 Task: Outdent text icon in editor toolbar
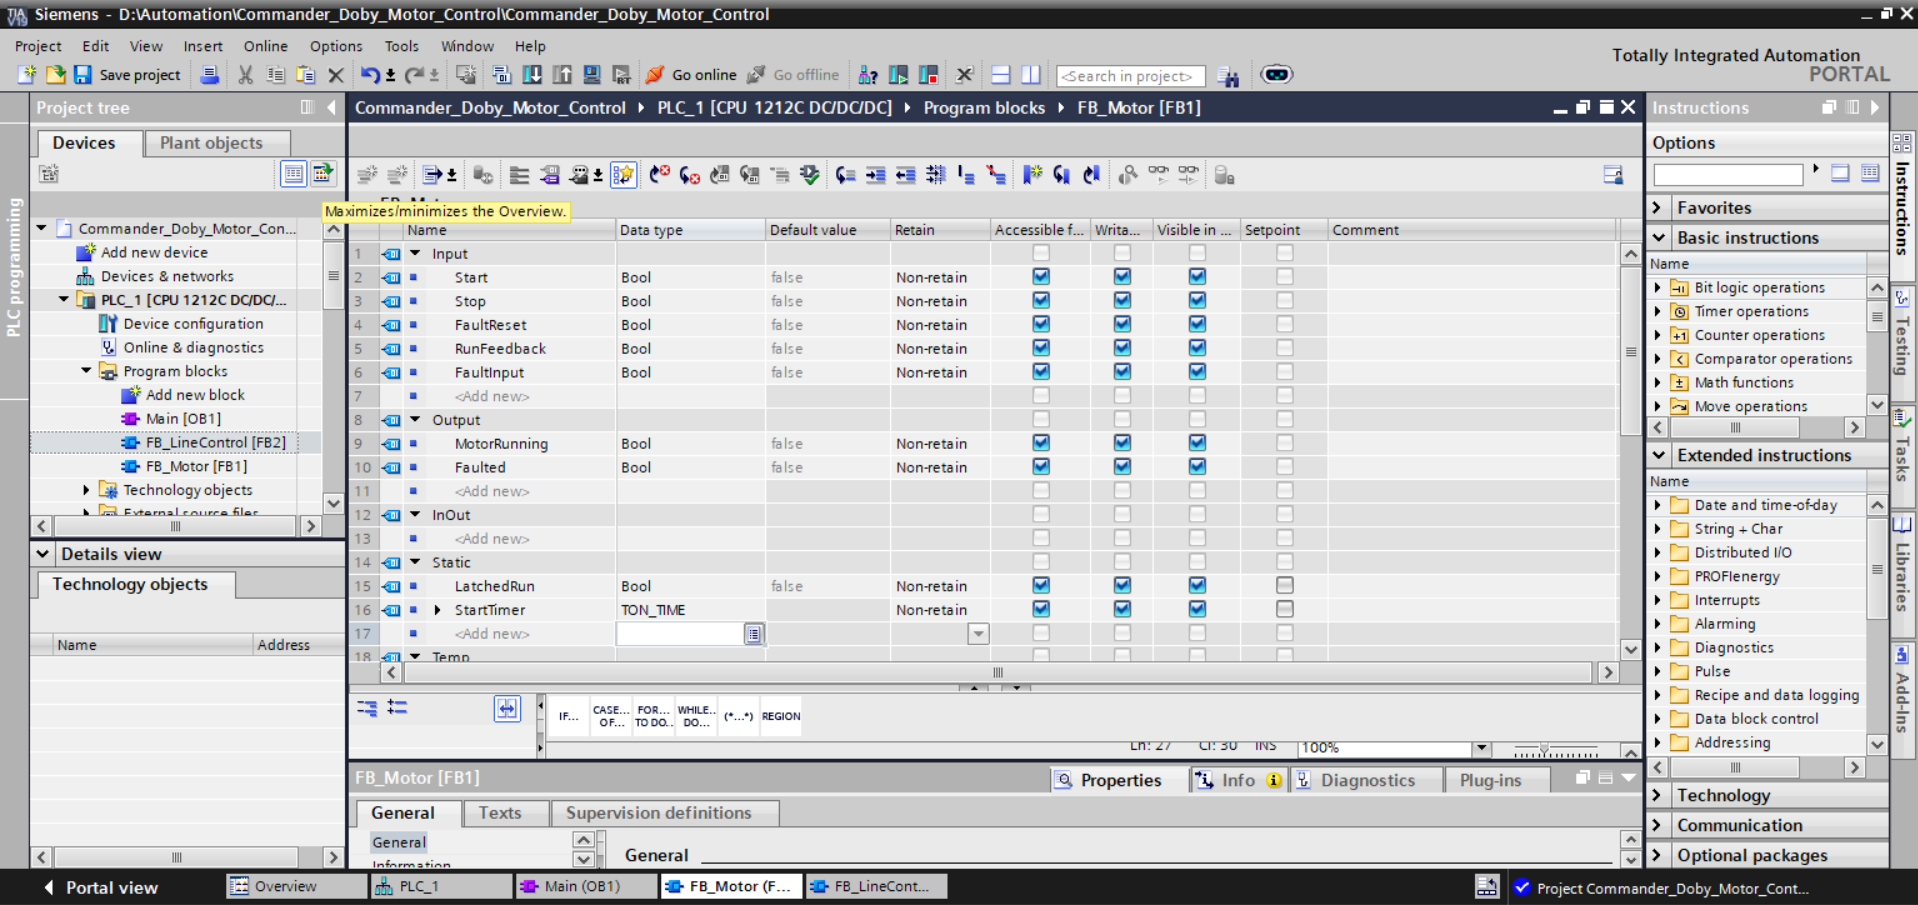(x=905, y=175)
